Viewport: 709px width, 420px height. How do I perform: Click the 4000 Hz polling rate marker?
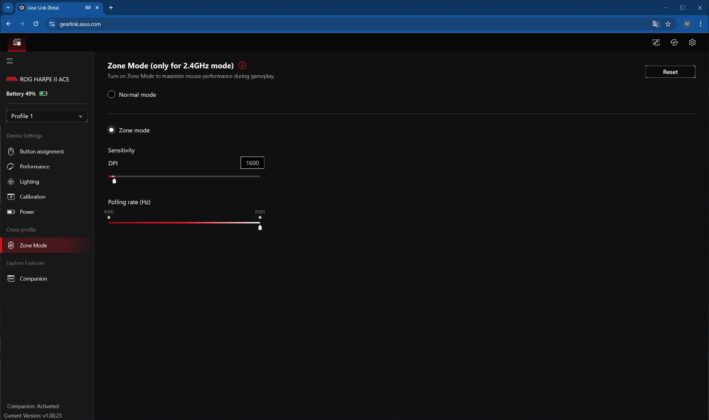[109, 215]
